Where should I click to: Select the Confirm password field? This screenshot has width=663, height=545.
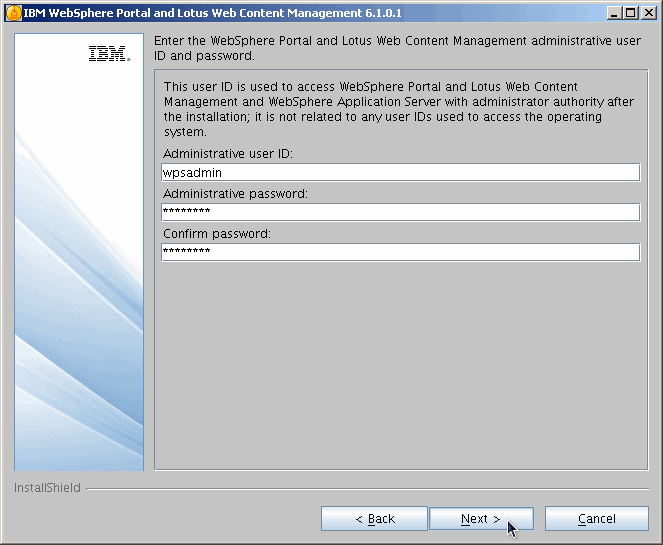[x=400, y=252]
